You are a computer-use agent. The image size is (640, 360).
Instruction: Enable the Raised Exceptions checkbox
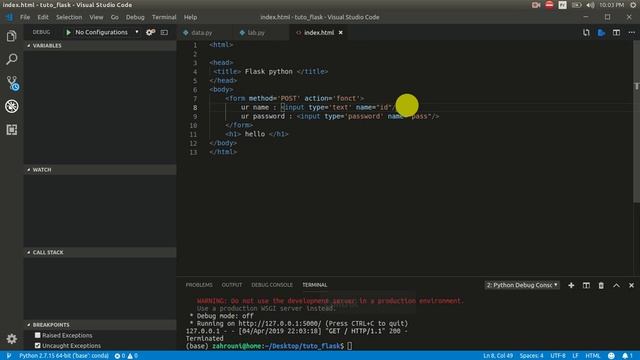tap(38, 335)
